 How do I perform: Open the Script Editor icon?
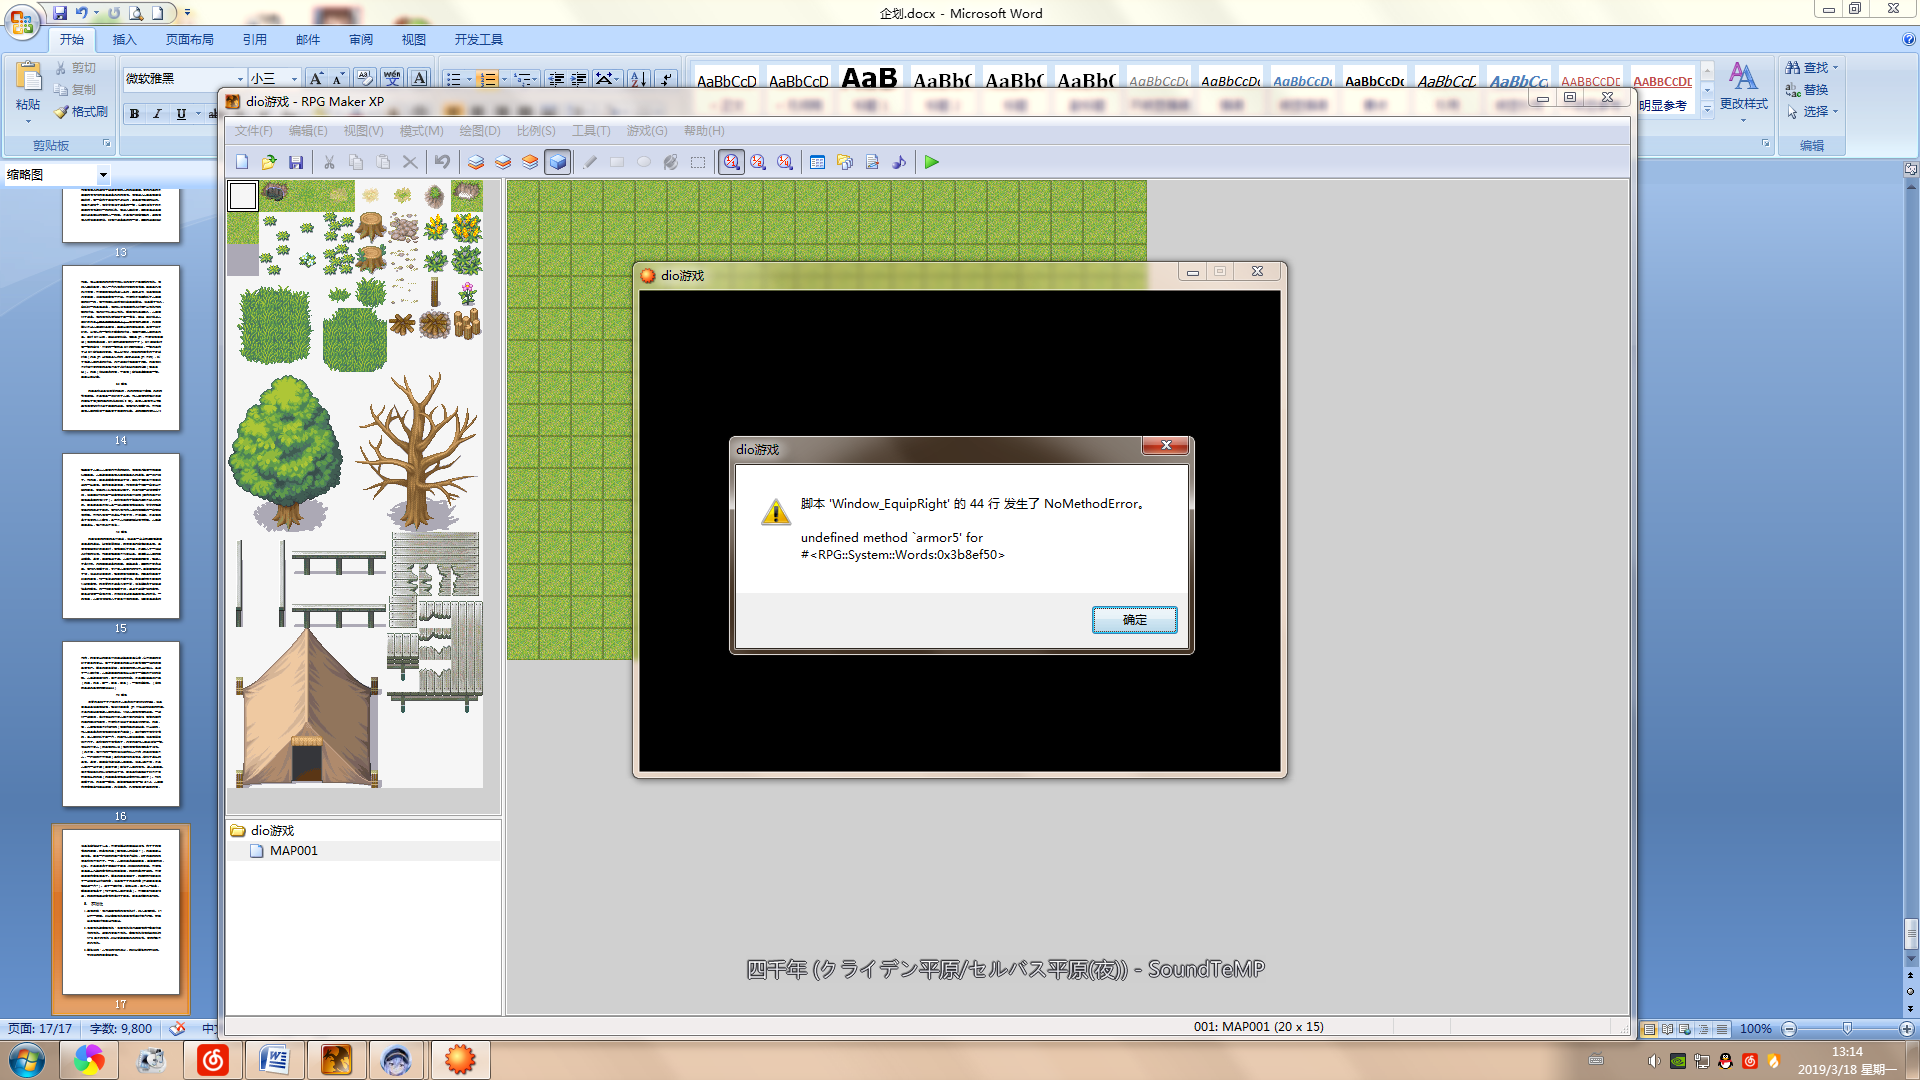pyautogui.click(x=872, y=162)
